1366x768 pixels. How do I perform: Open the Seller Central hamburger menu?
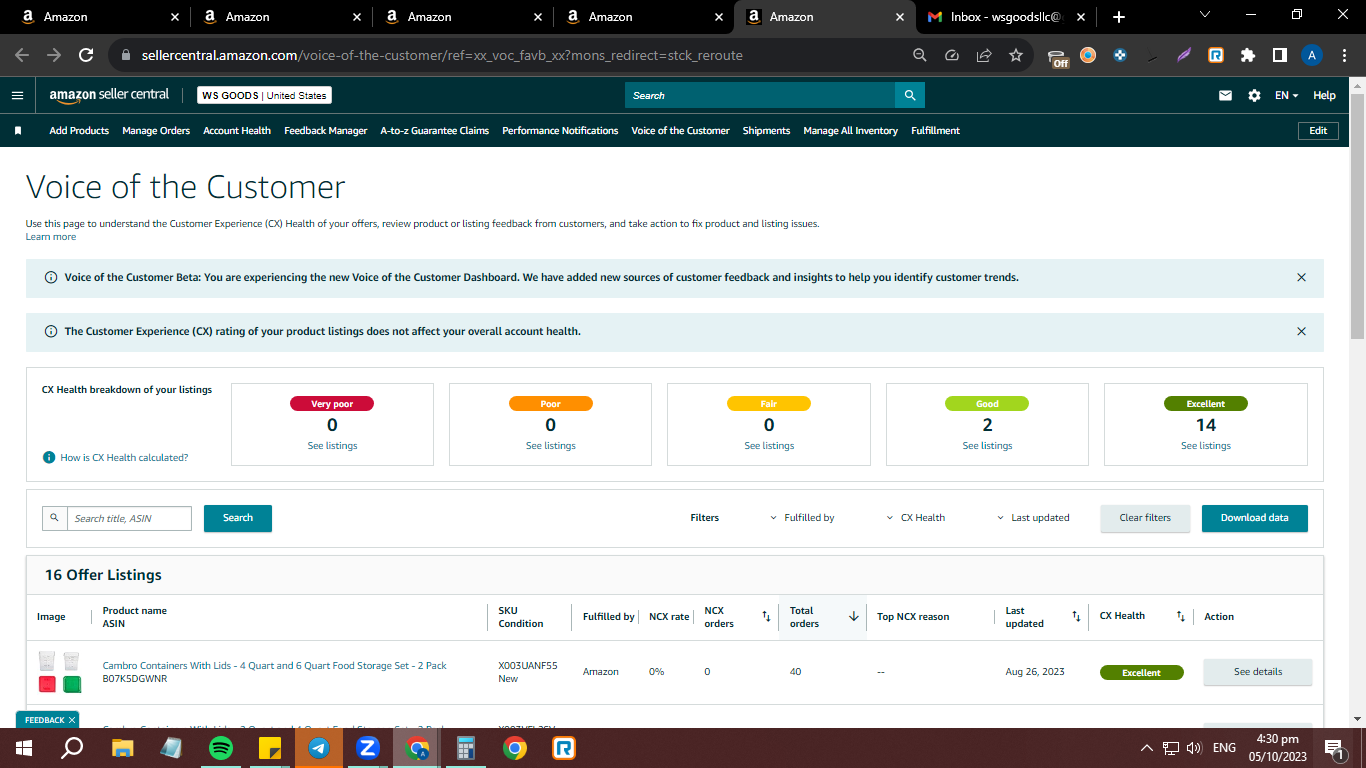(x=17, y=95)
